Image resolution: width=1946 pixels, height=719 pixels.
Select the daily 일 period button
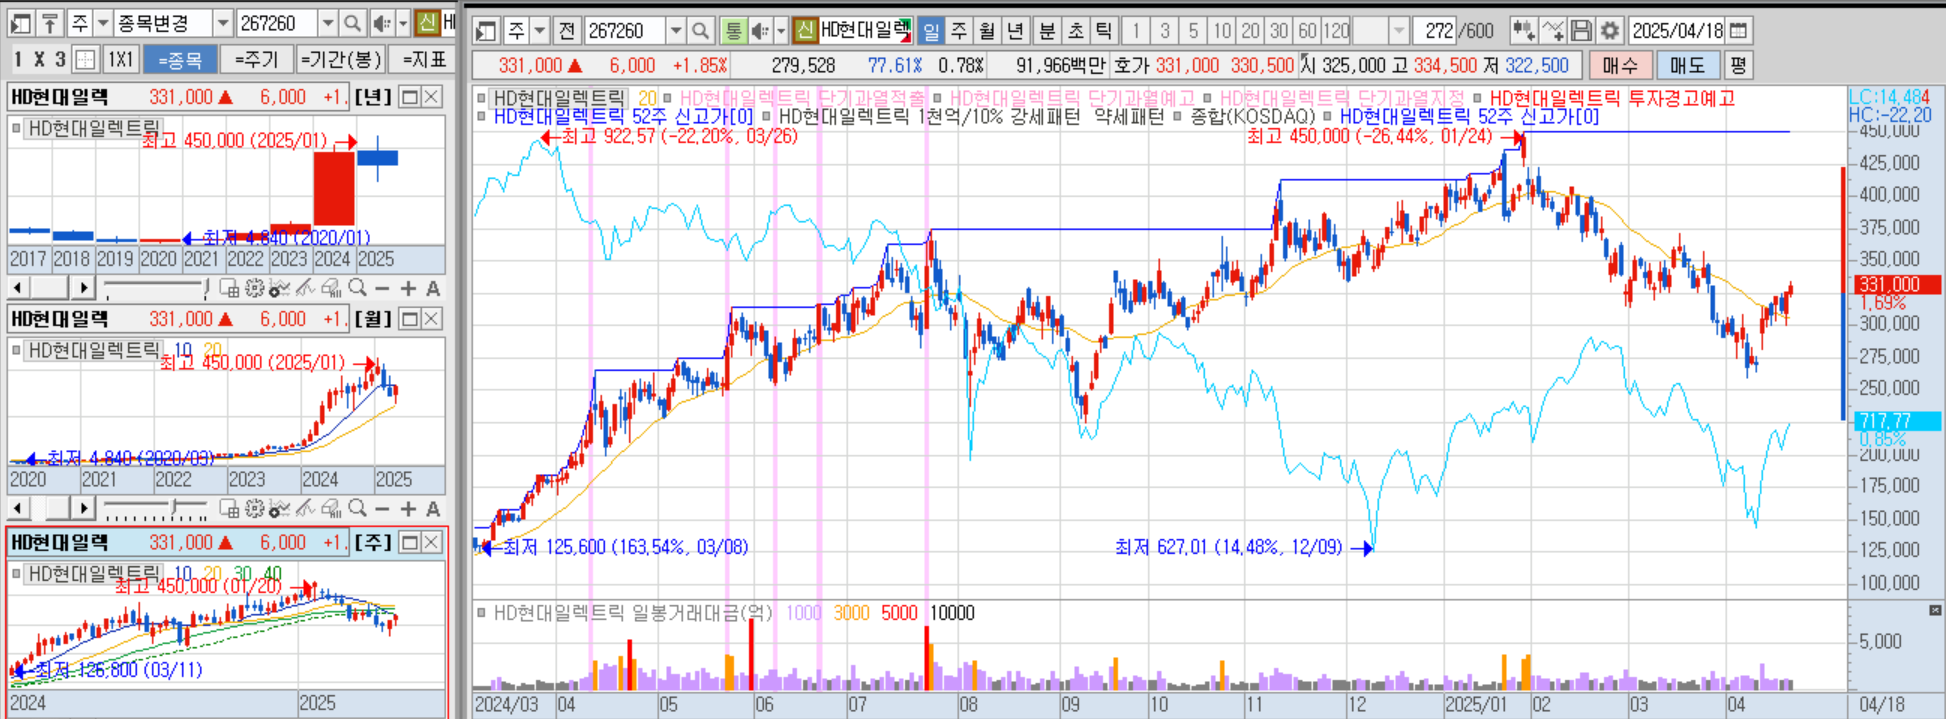(x=931, y=31)
